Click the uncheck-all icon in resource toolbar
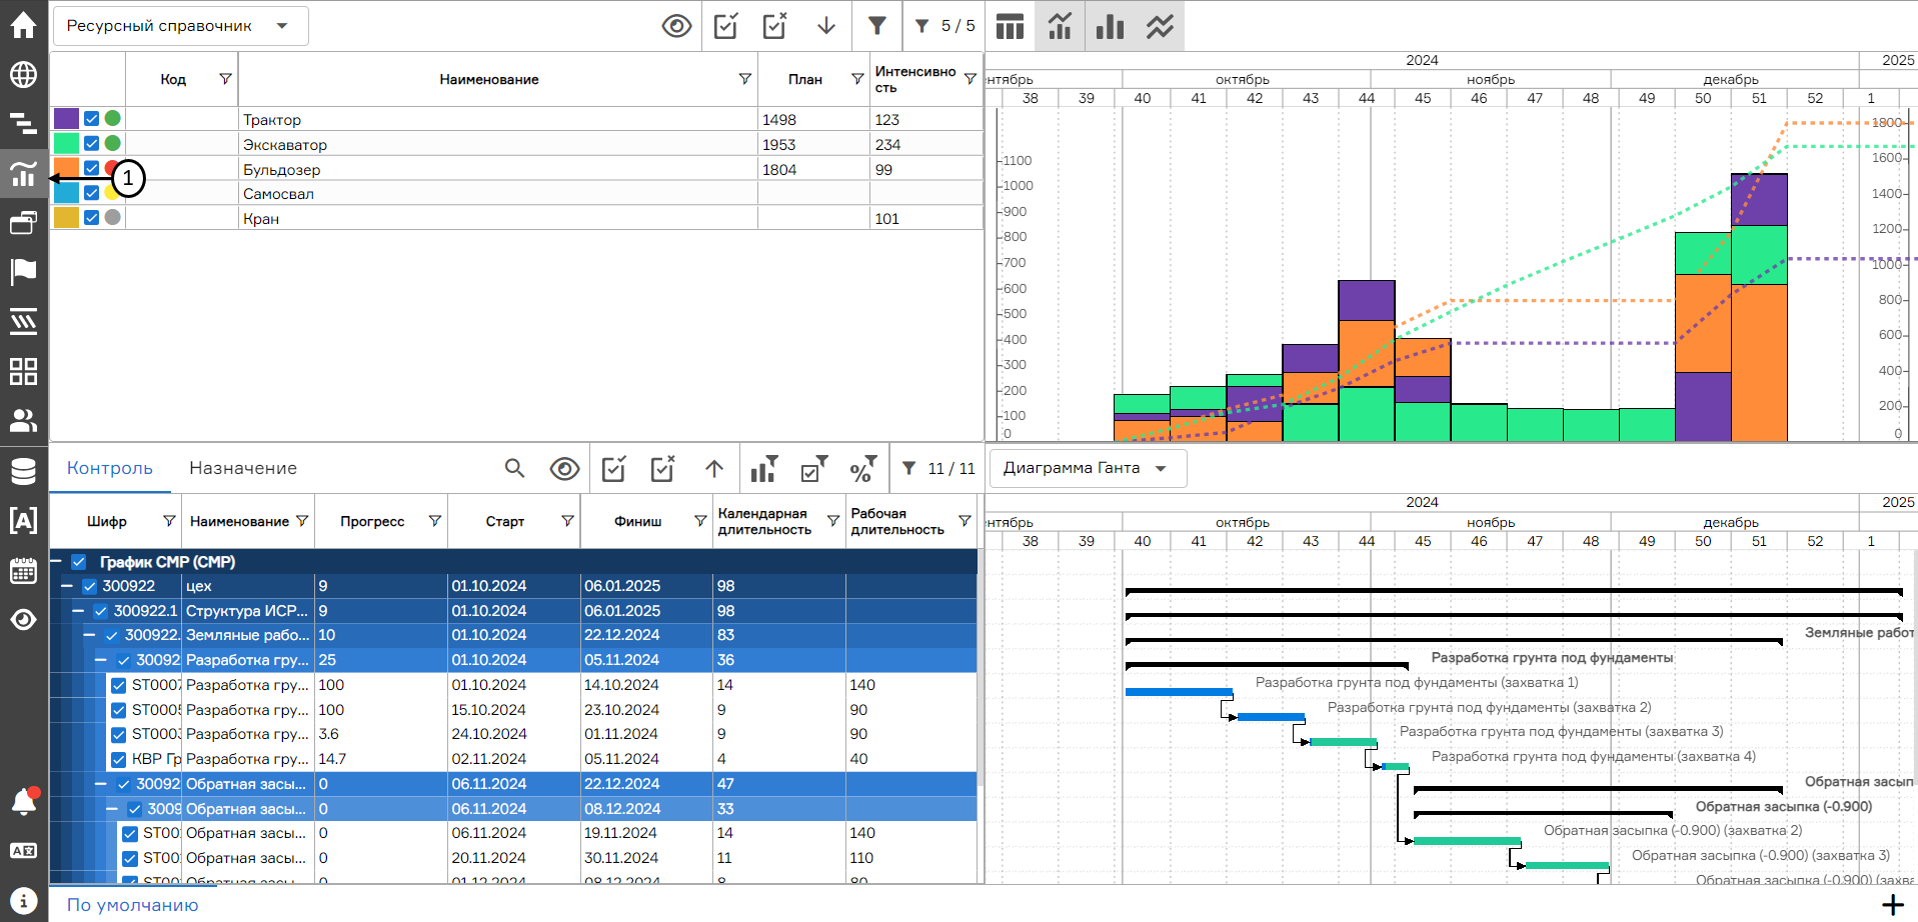1918x922 pixels. (x=775, y=26)
